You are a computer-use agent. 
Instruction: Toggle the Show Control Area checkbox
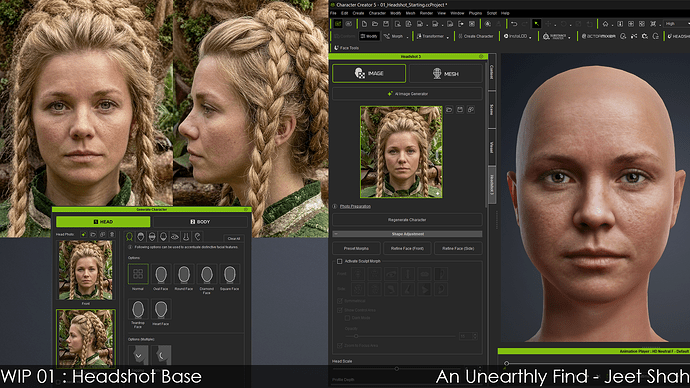click(340, 310)
